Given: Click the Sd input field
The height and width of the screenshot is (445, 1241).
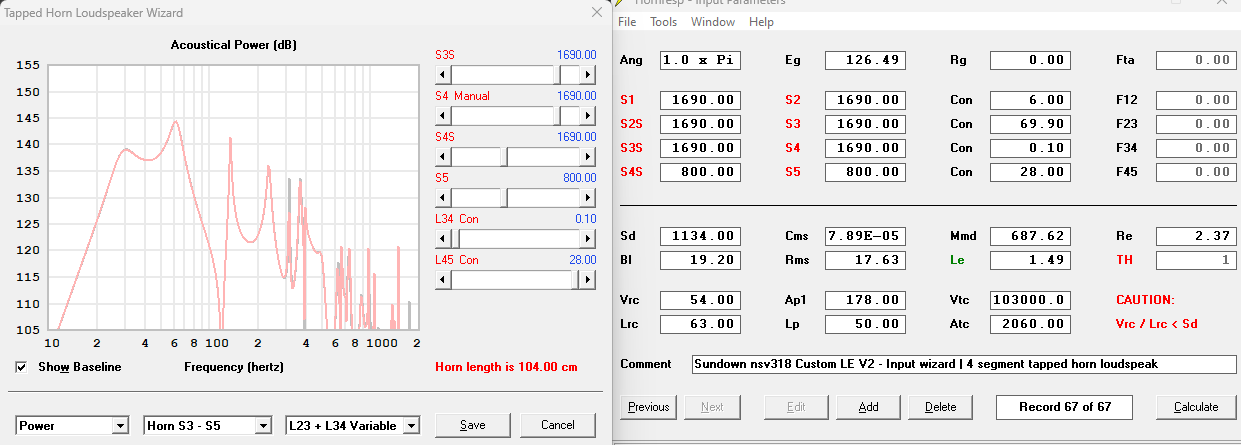Looking at the screenshot, I should 700,236.
